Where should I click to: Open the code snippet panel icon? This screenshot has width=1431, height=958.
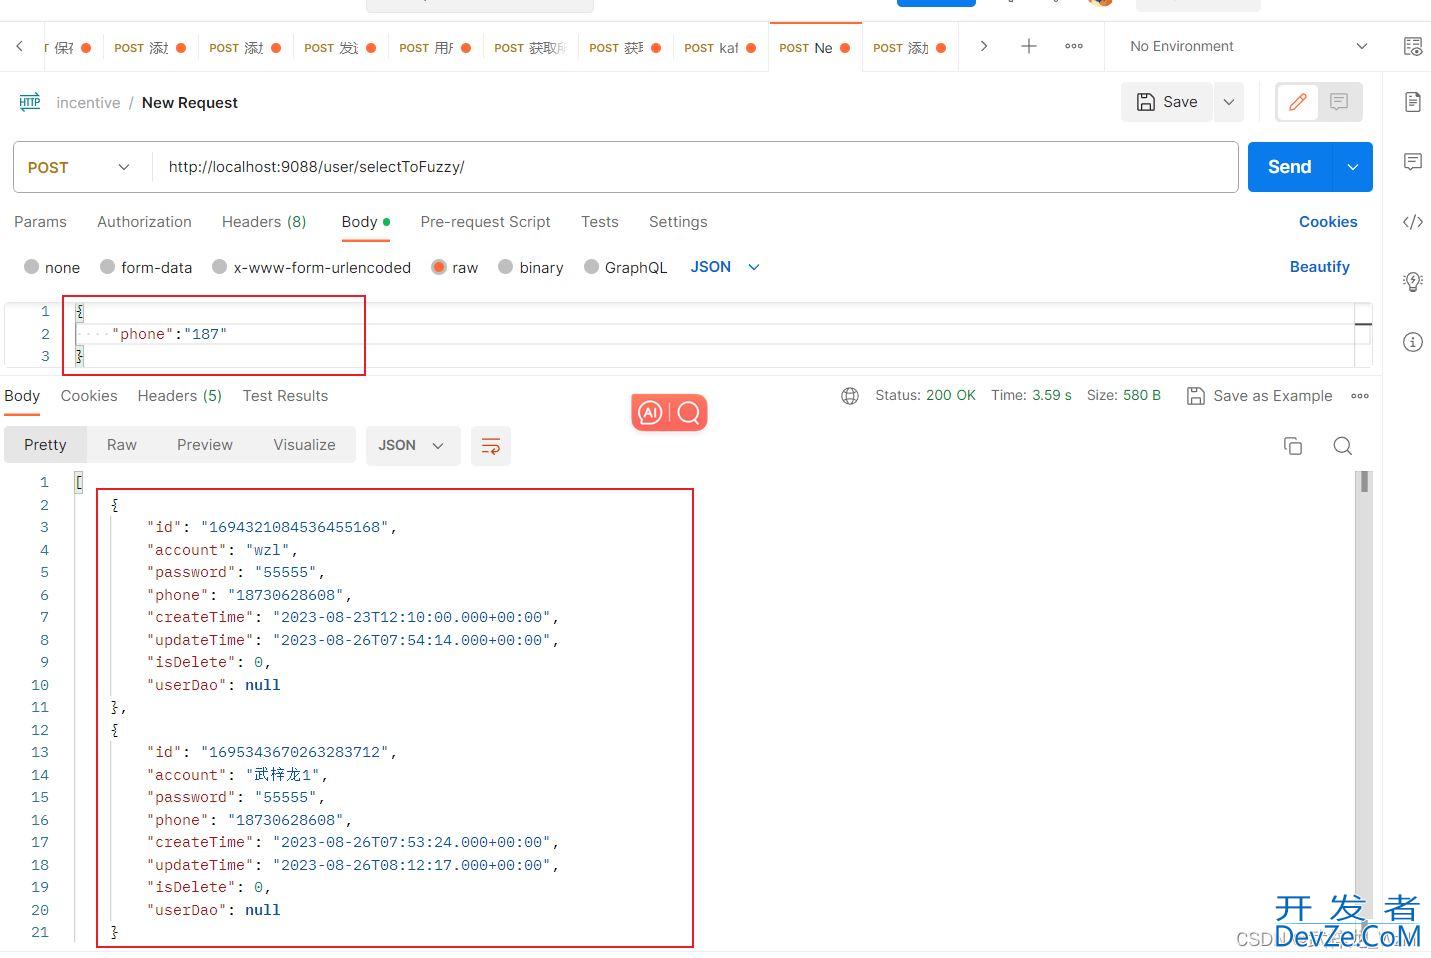pos(1412,222)
